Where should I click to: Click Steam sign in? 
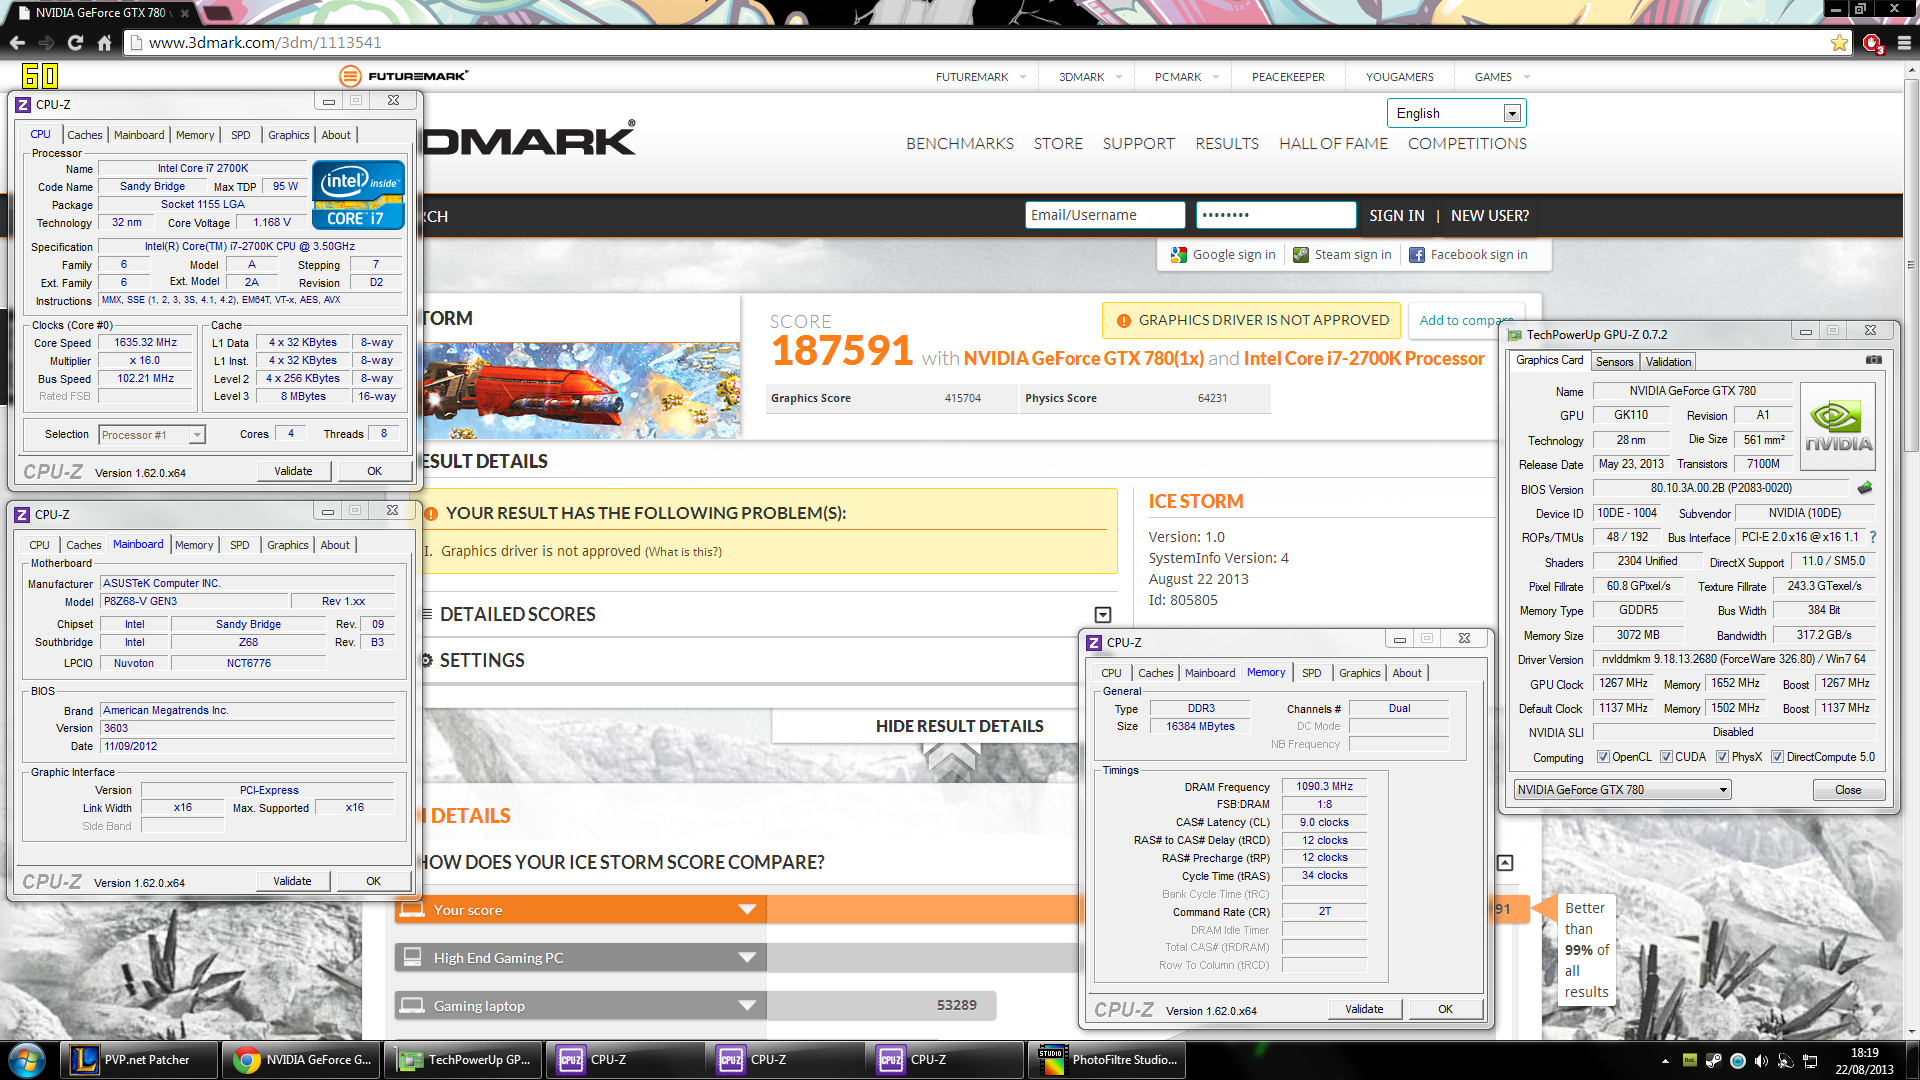1342,255
